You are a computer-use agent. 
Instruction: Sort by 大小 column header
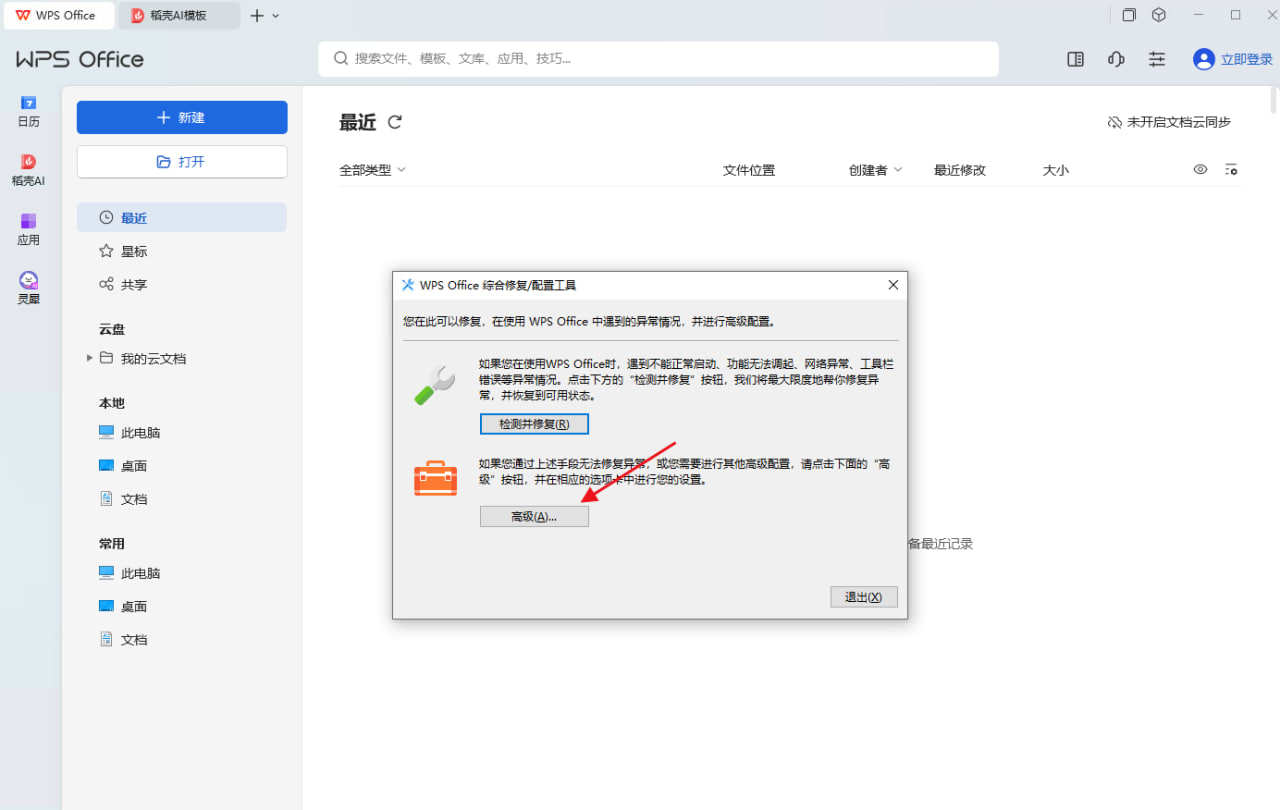(x=1056, y=170)
